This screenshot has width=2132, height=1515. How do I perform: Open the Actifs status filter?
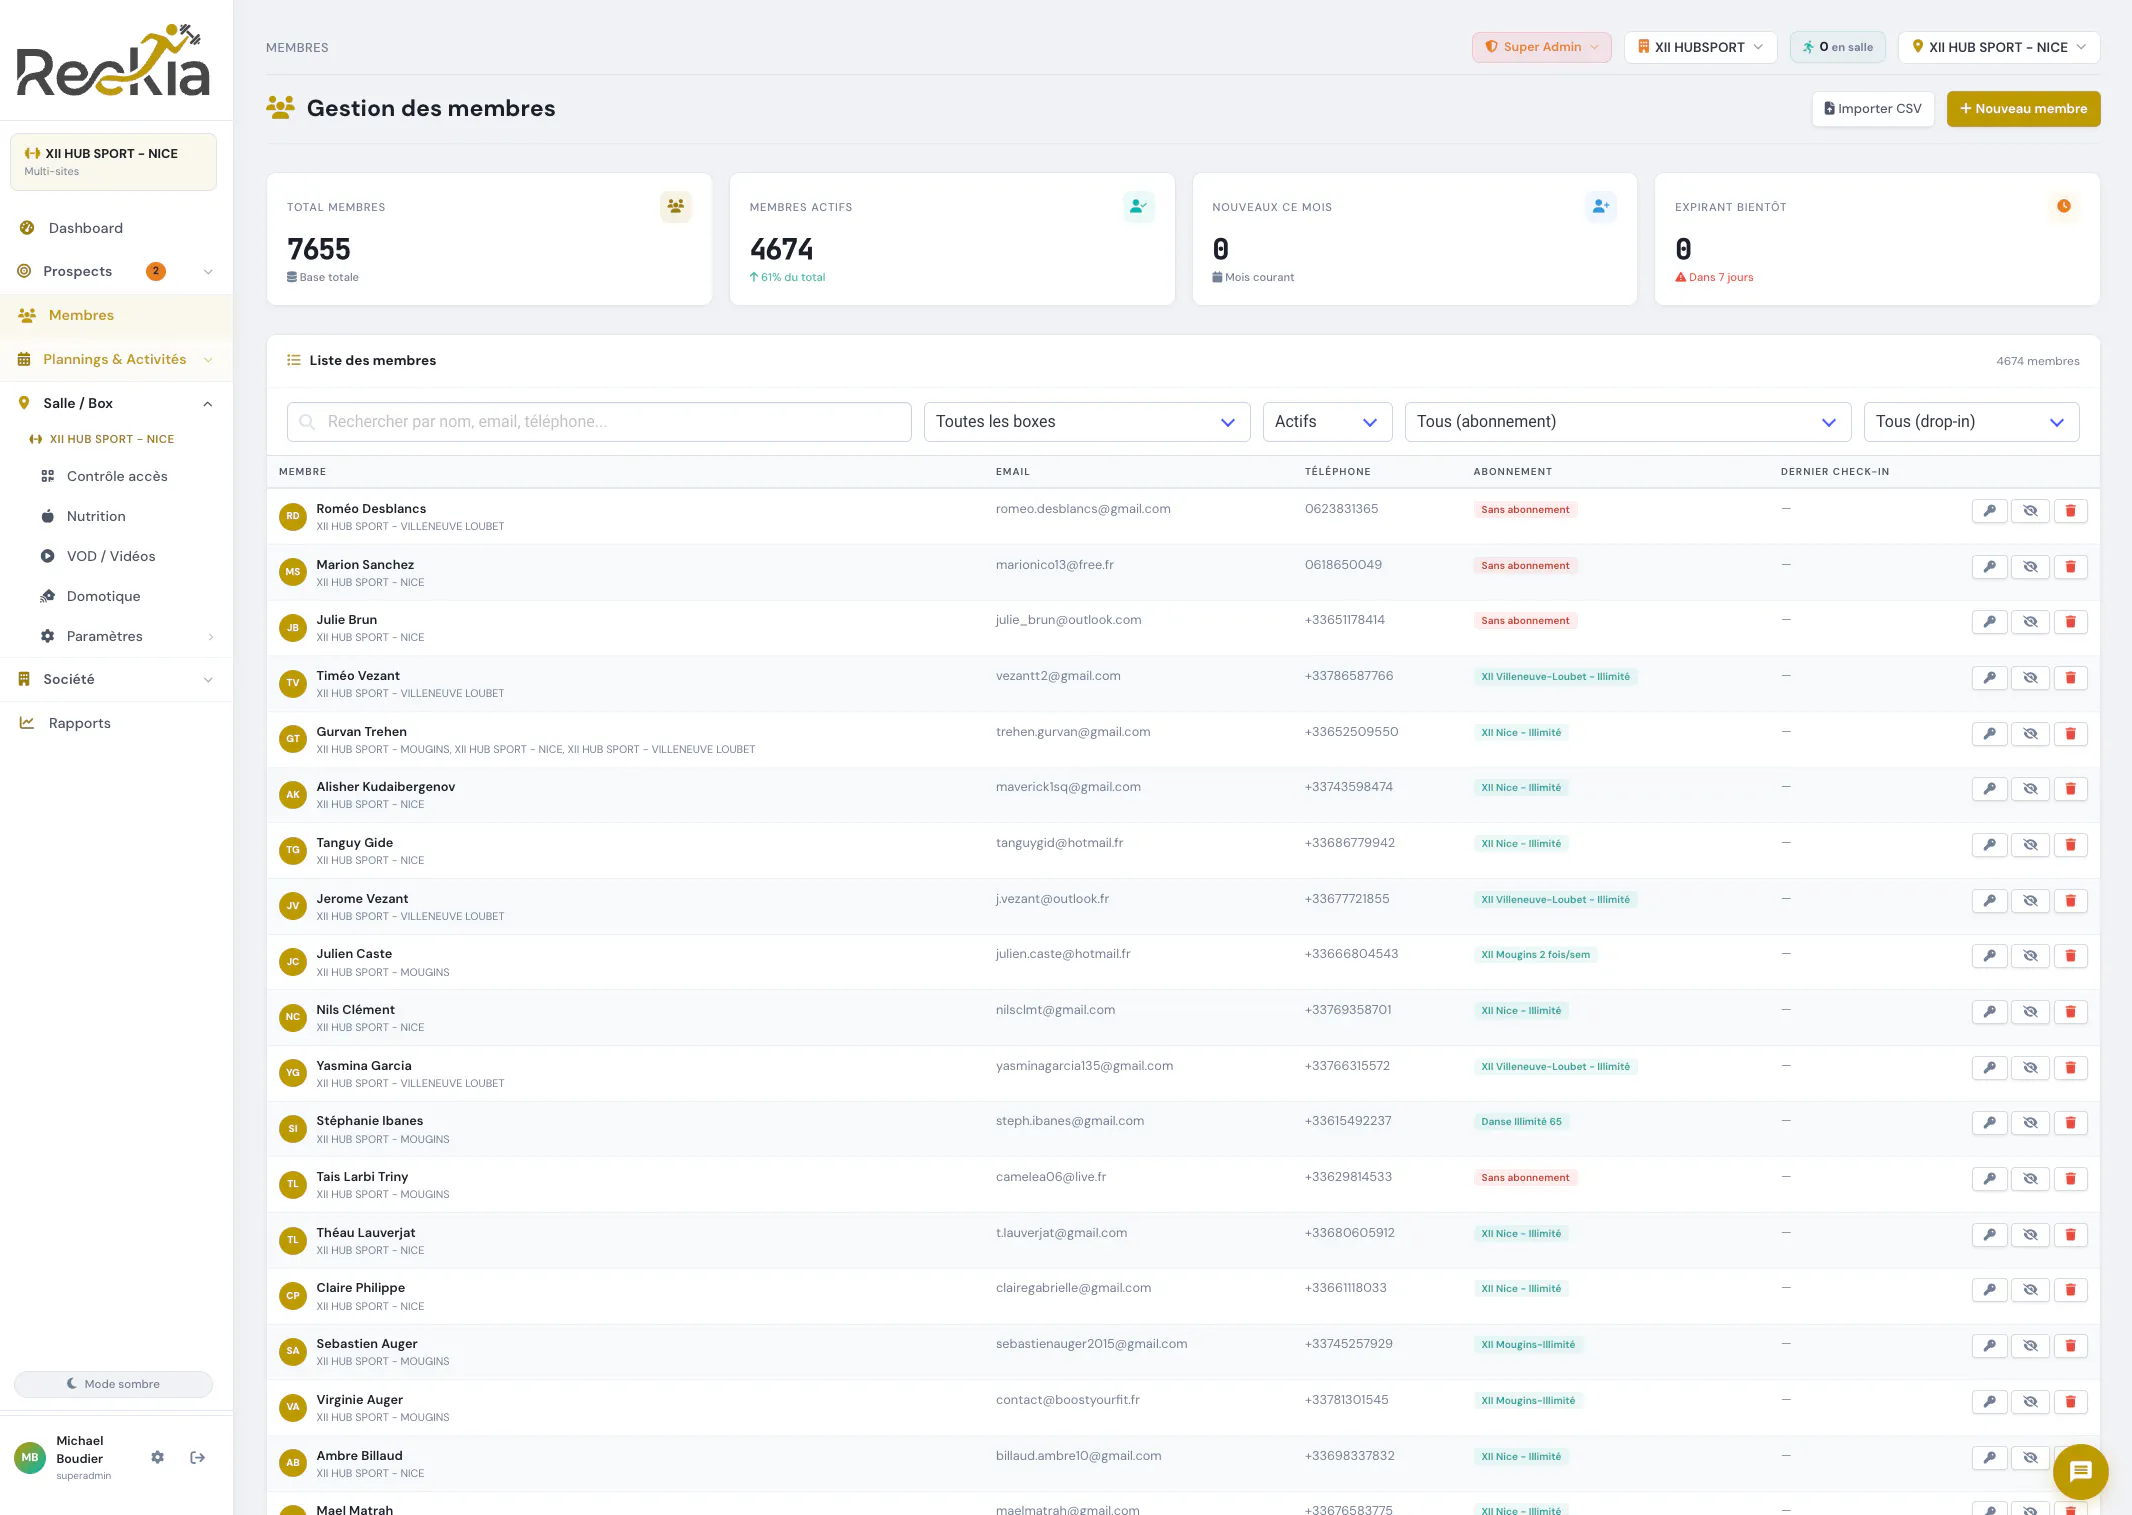(x=1327, y=422)
